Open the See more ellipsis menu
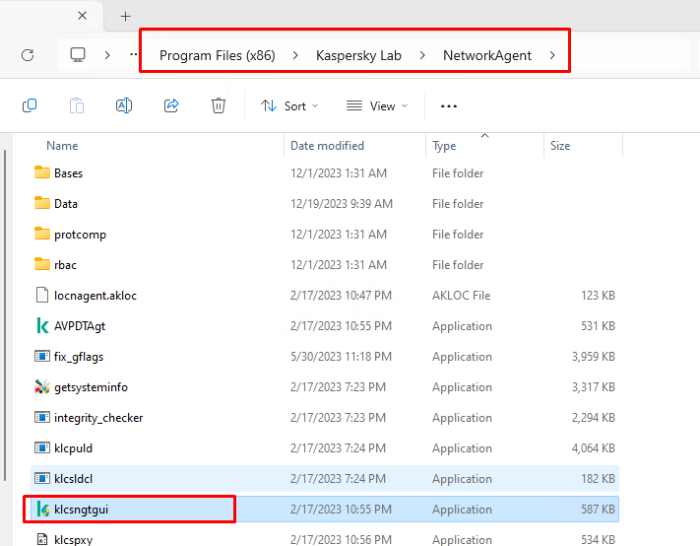 click(449, 106)
